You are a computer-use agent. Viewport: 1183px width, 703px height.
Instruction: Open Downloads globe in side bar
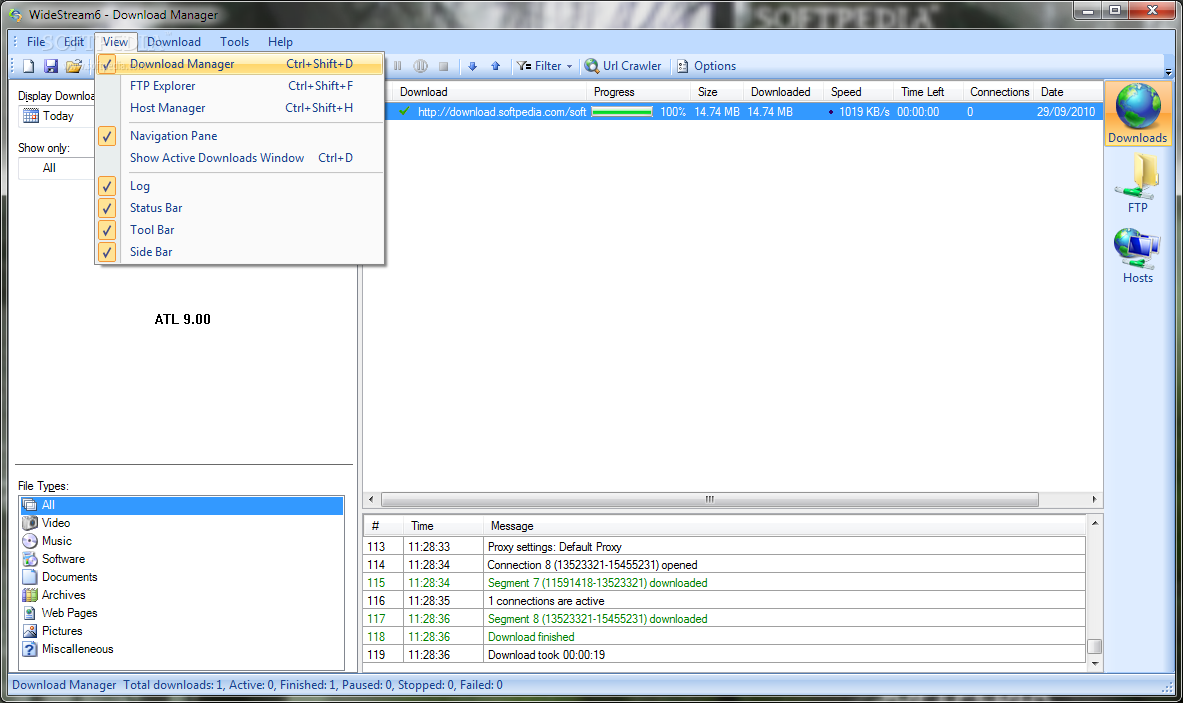[1138, 113]
